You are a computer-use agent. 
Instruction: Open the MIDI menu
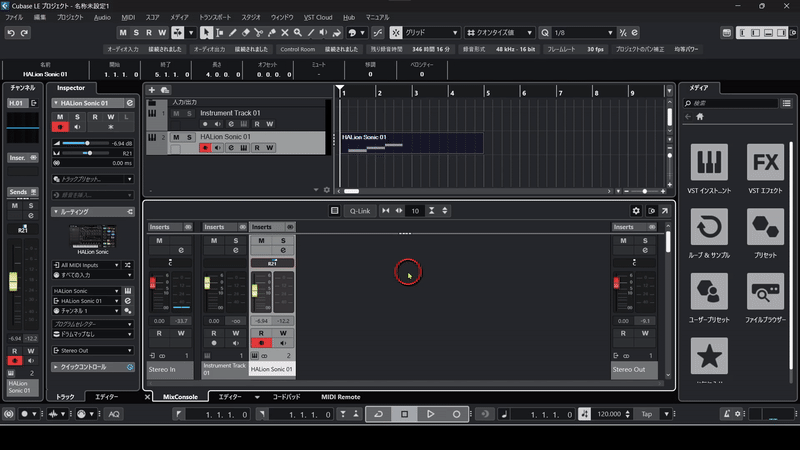(x=128, y=17)
